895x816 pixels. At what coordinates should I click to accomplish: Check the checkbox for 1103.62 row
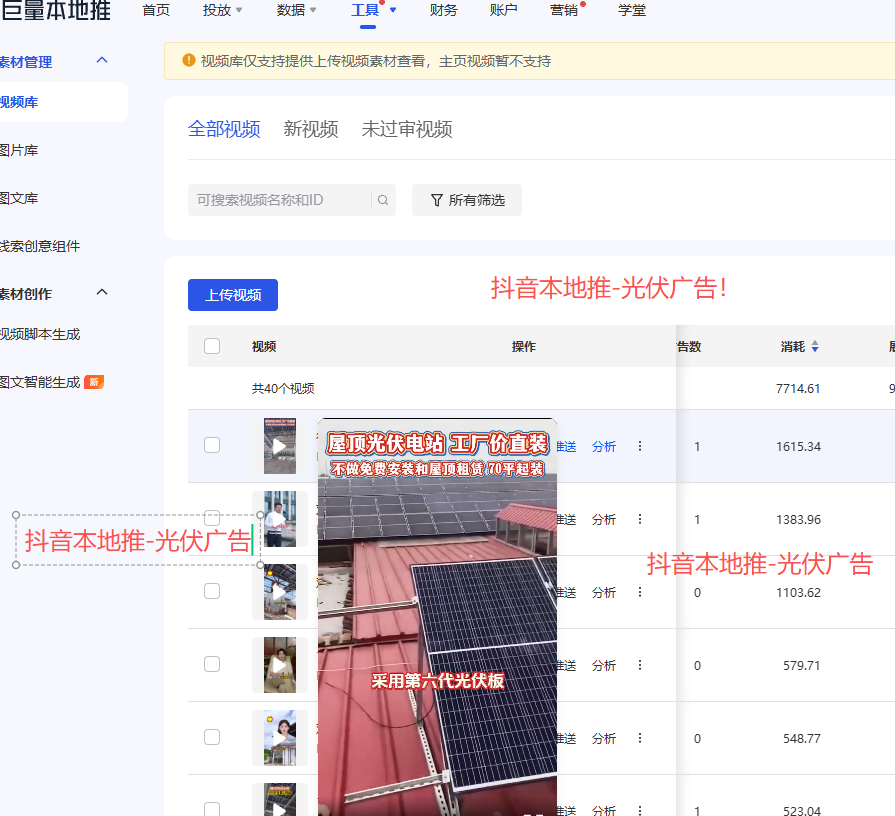(x=212, y=591)
